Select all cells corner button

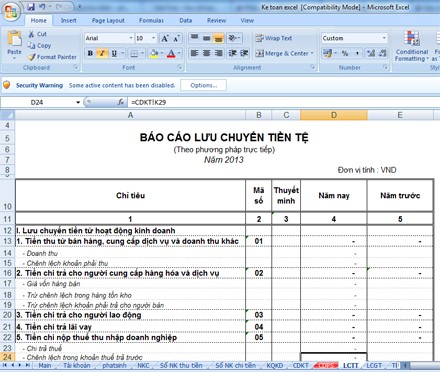[x=7, y=115]
